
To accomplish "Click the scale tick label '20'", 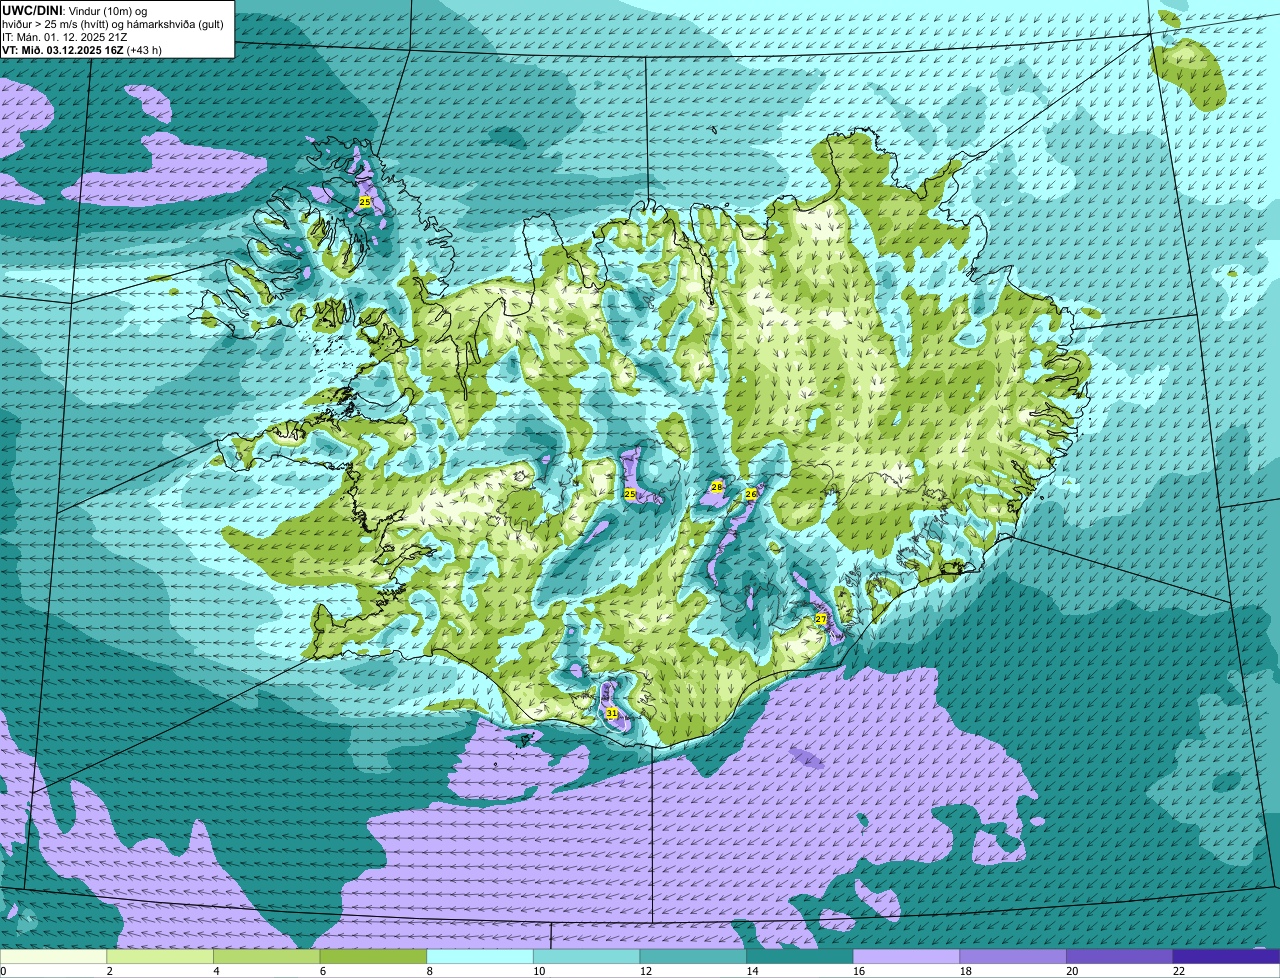I will (x=1072, y=971).
